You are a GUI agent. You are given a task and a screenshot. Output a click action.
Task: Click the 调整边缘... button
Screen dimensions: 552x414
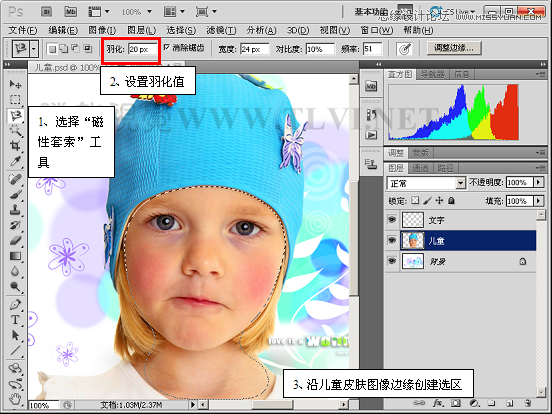454,48
